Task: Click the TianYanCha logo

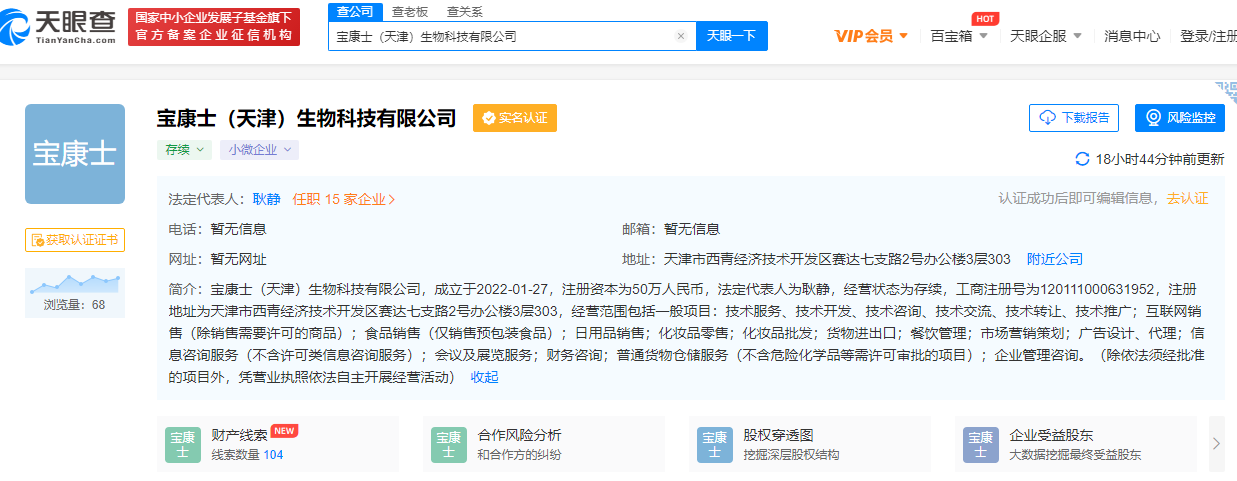Action: pyautogui.click(x=60, y=25)
